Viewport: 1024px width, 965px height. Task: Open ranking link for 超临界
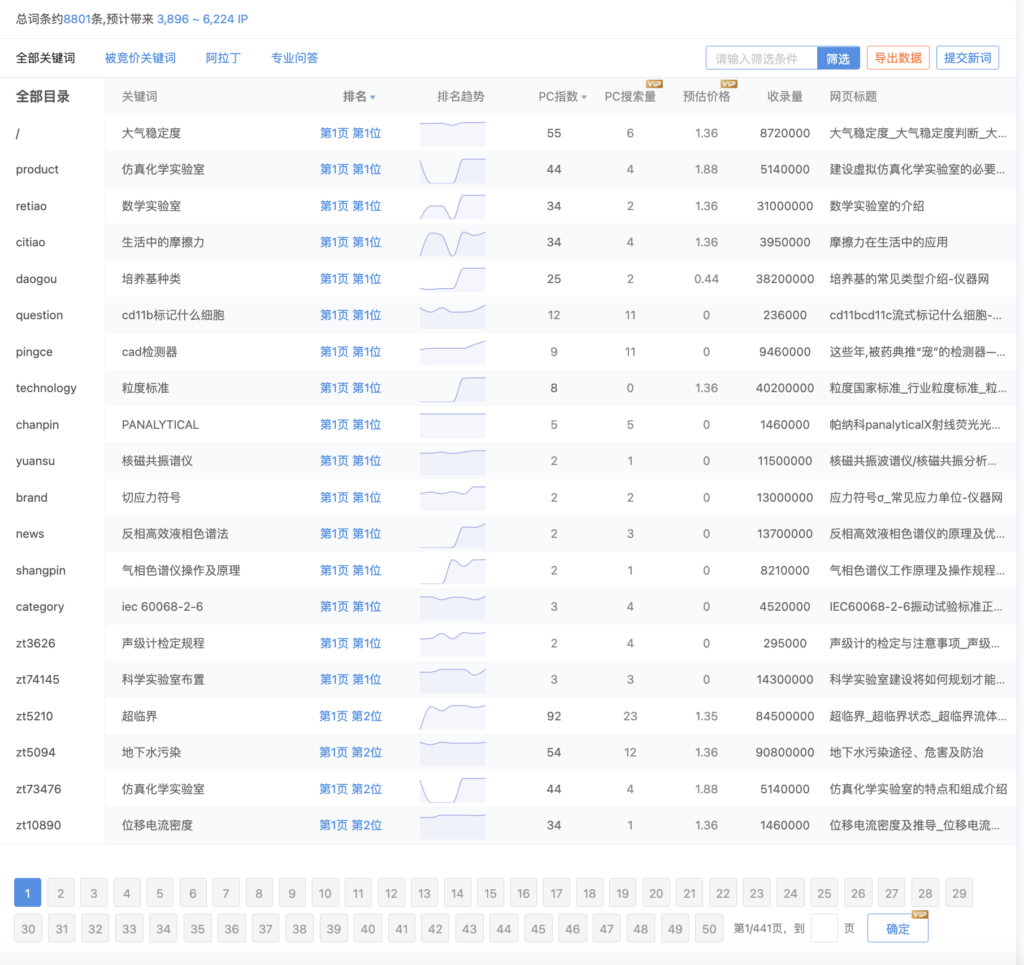pyautogui.click(x=350, y=716)
